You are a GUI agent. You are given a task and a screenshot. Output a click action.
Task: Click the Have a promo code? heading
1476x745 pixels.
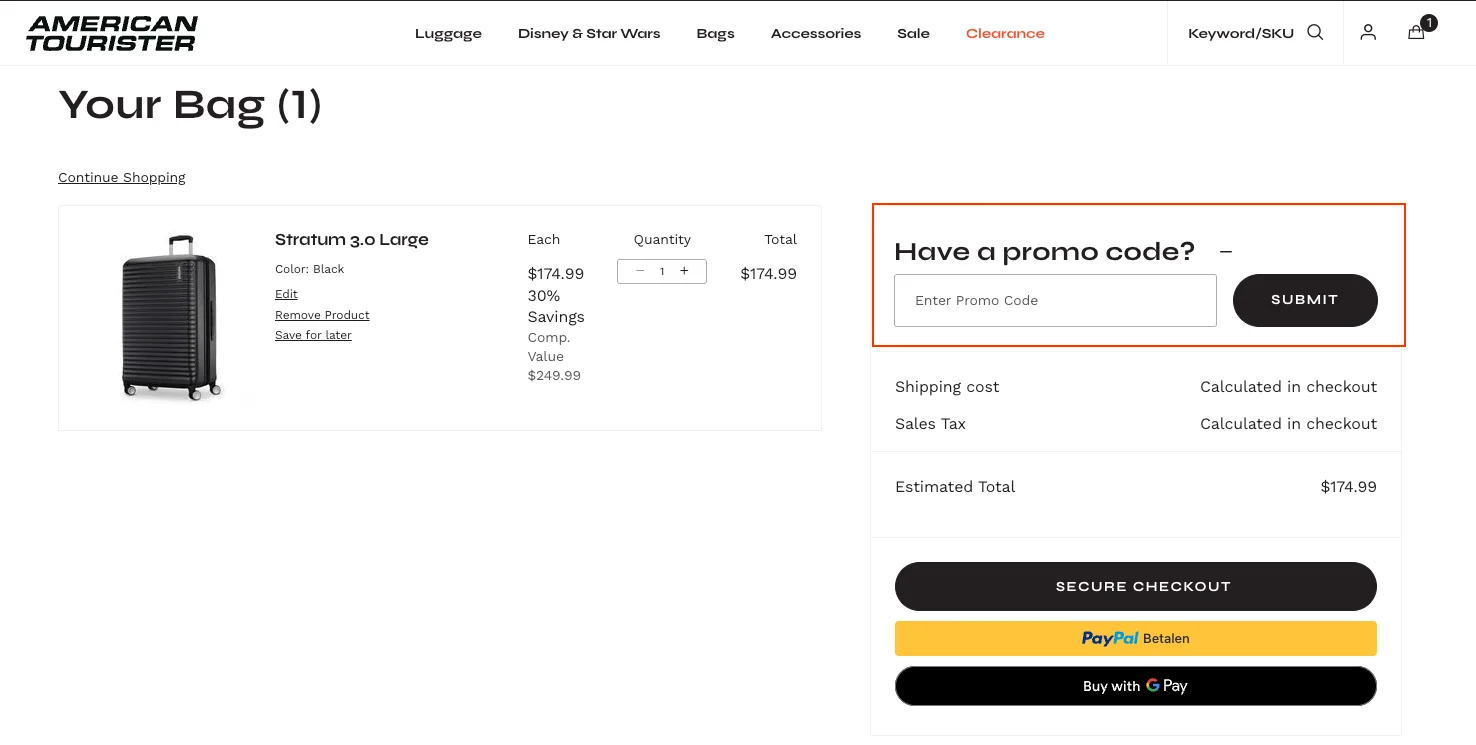click(1045, 252)
